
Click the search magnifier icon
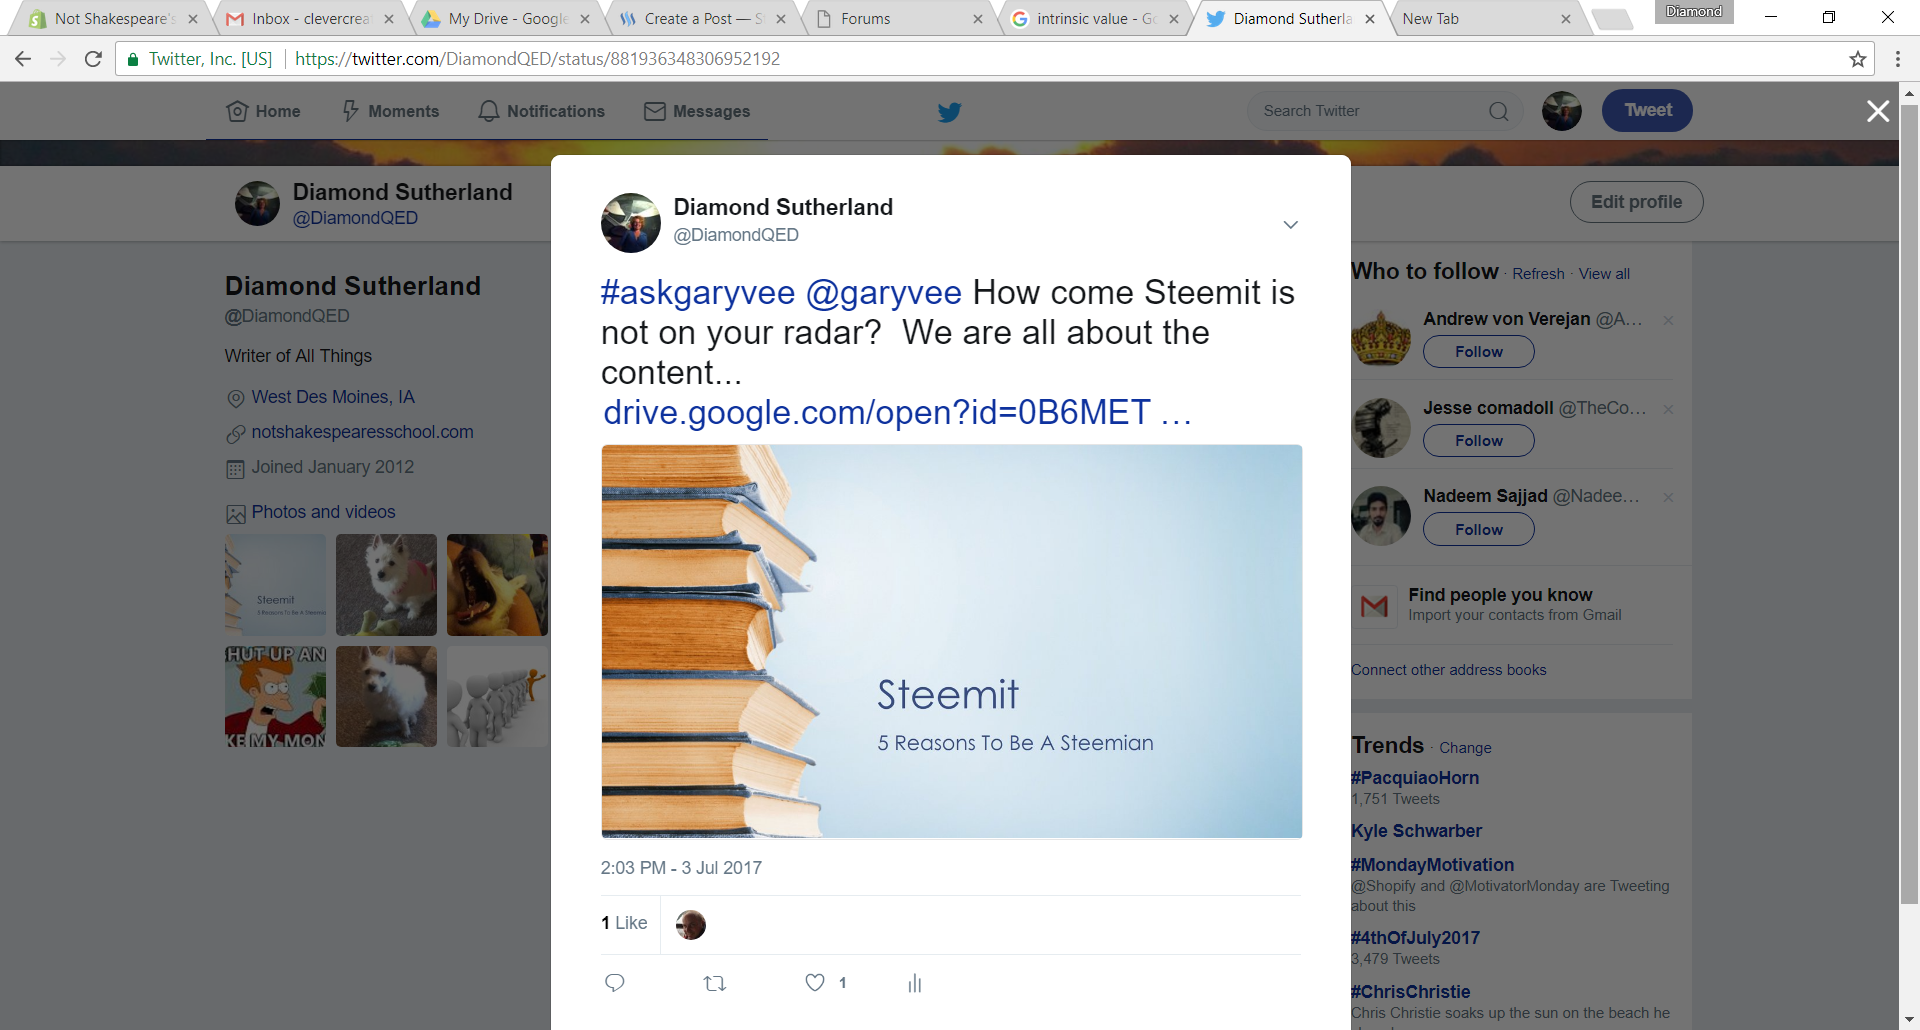[1498, 111]
